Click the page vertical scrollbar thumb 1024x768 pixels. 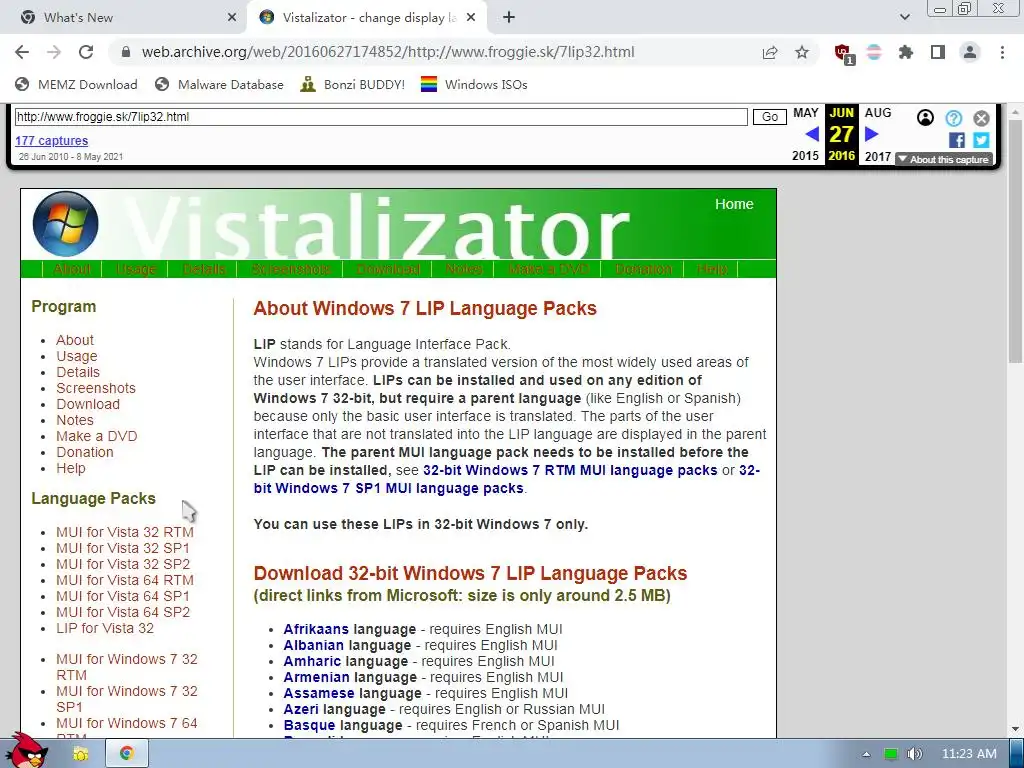pyautogui.click(x=1016, y=242)
